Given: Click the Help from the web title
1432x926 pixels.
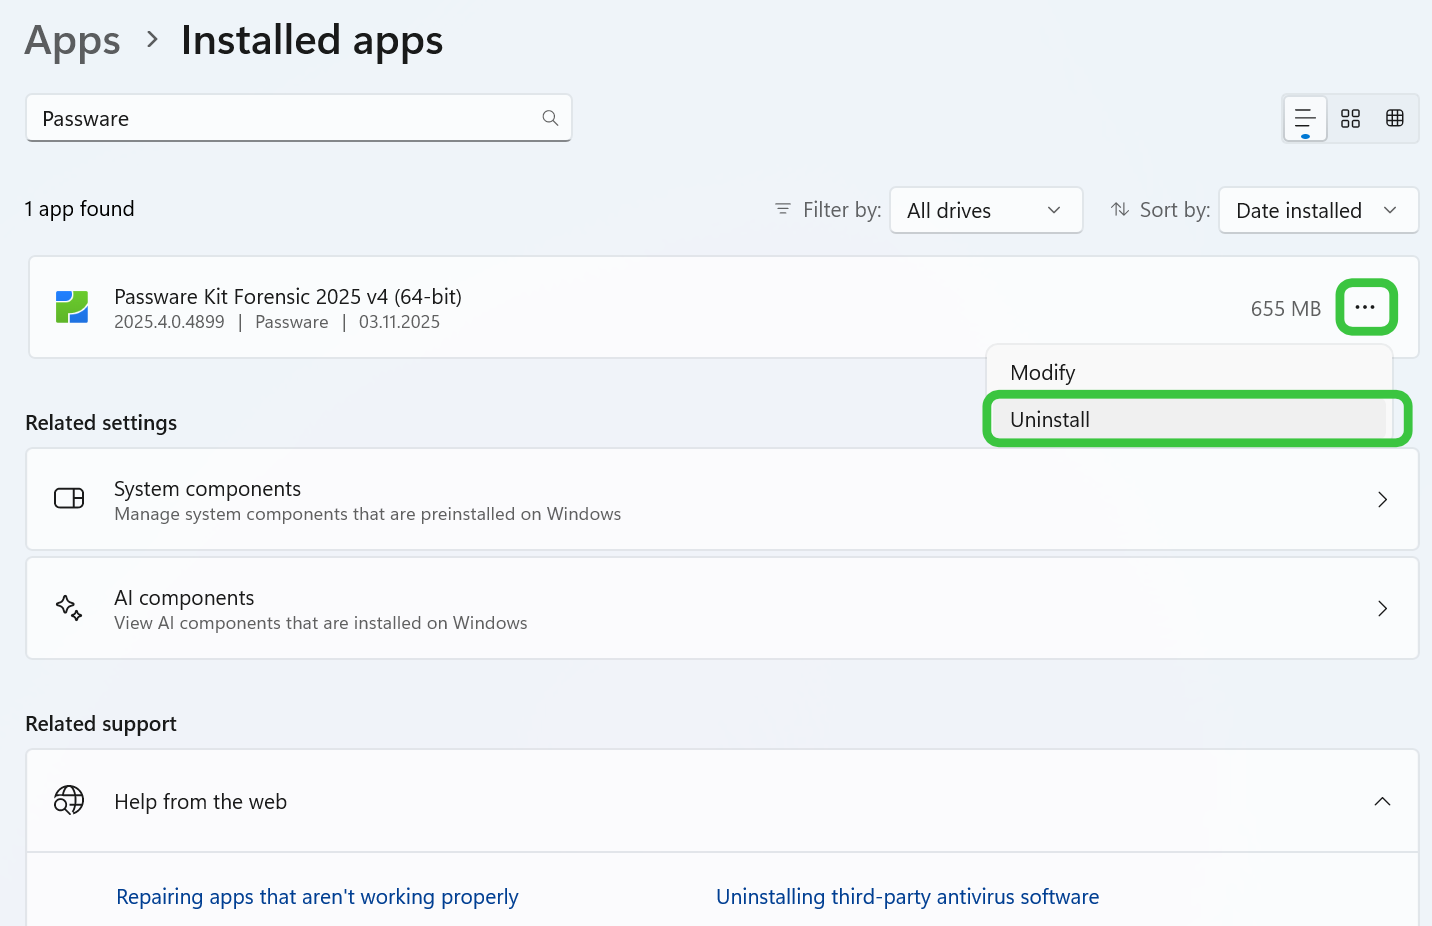Looking at the screenshot, I should tap(200, 801).
